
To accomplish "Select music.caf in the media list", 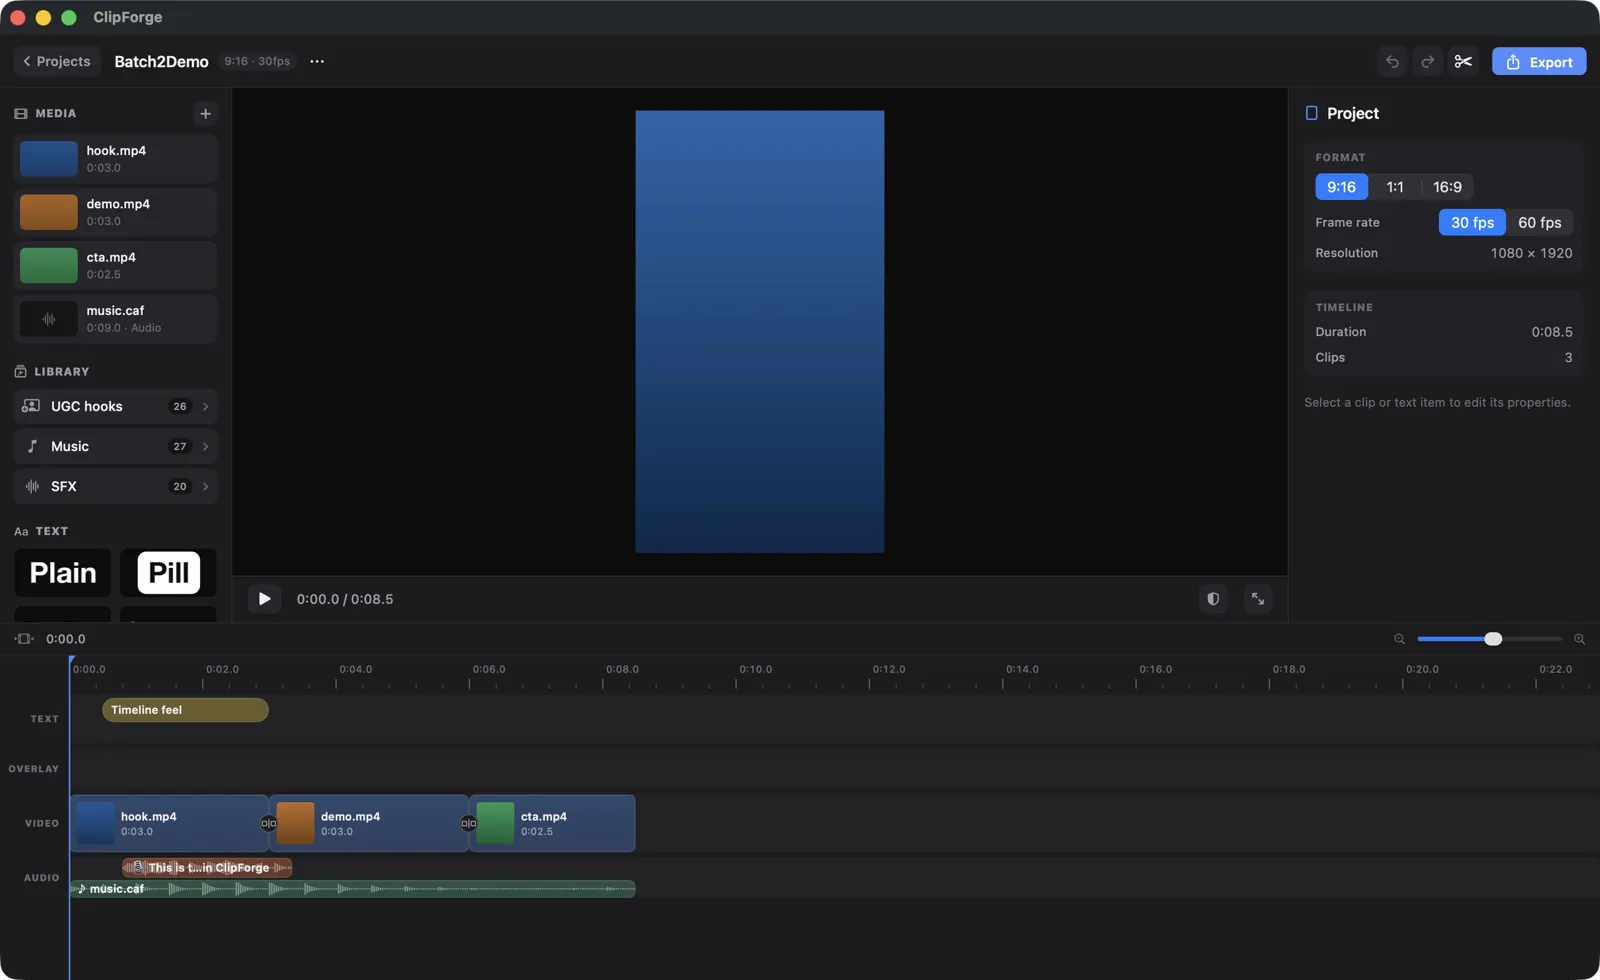I will [x=115, y=319].
